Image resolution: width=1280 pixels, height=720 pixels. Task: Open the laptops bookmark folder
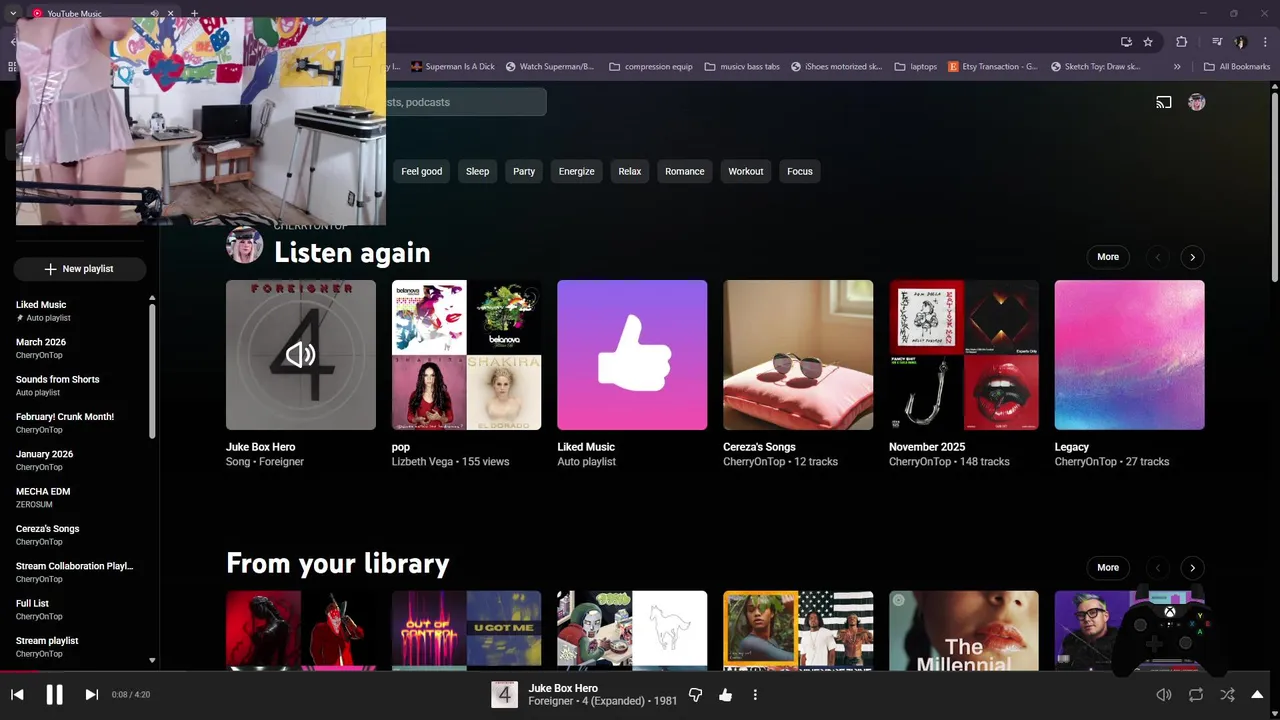[915, 67]
